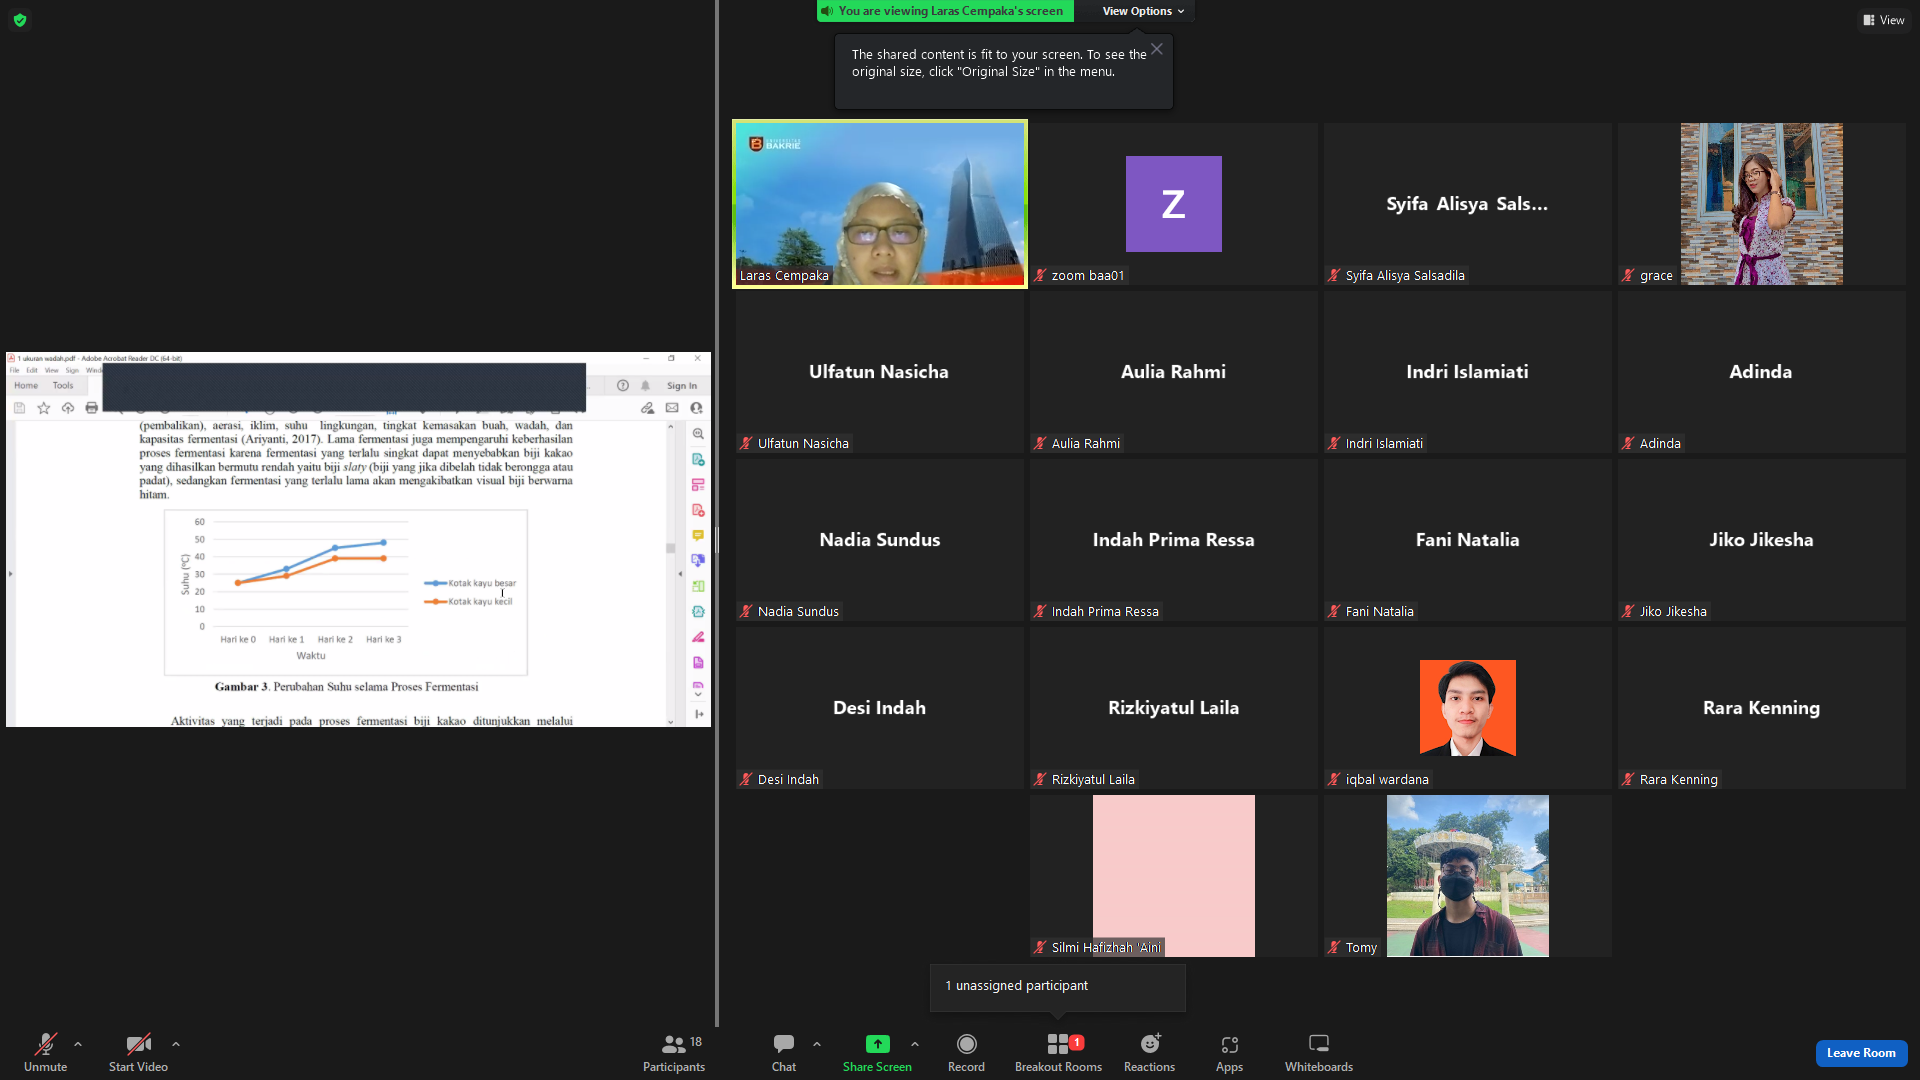Click 'You are viewing Laras Cempaka's screen' banner

coord(946,11)
